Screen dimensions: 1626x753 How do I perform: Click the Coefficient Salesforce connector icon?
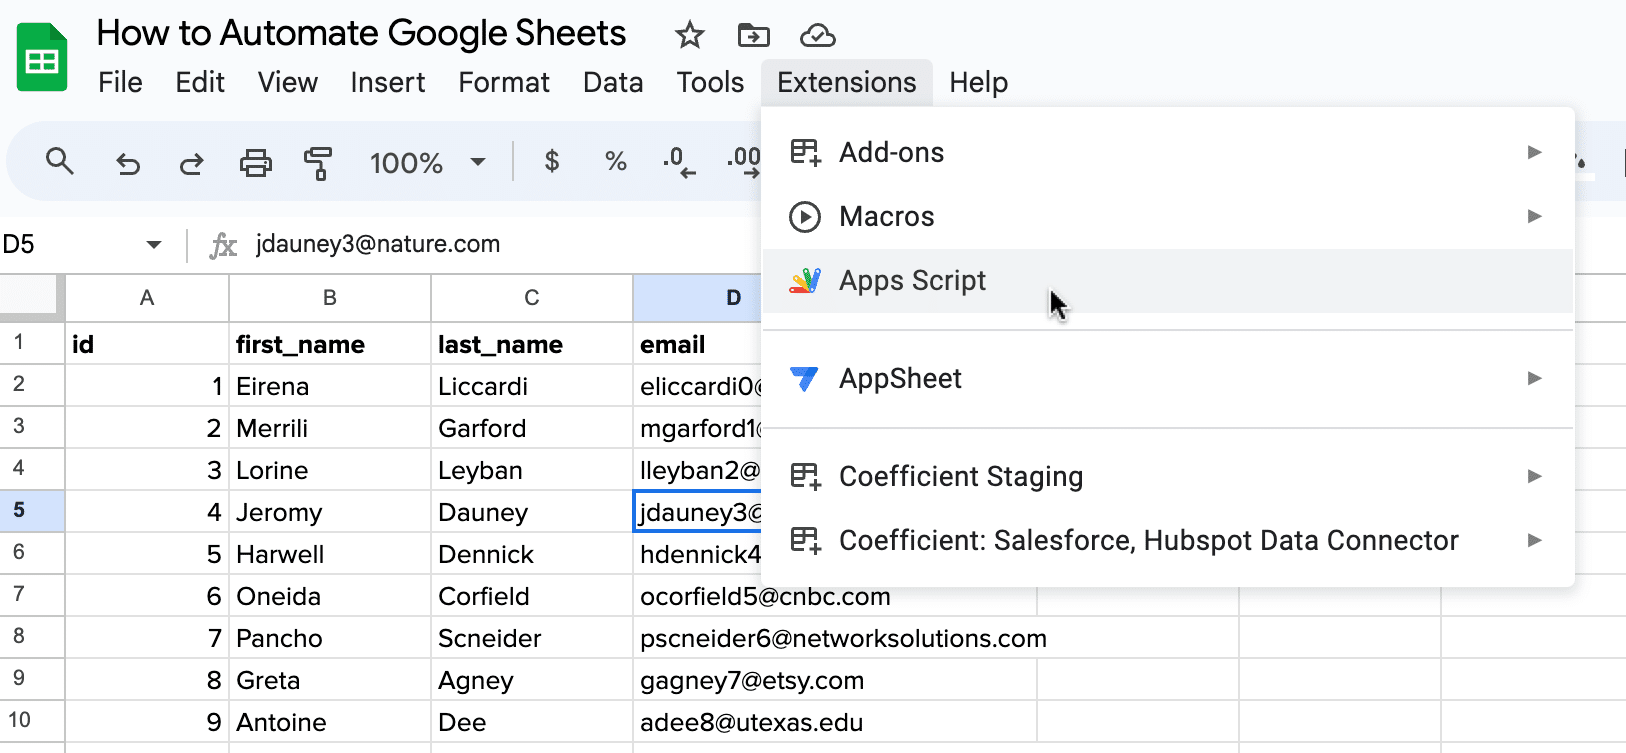tap(805, 540)
